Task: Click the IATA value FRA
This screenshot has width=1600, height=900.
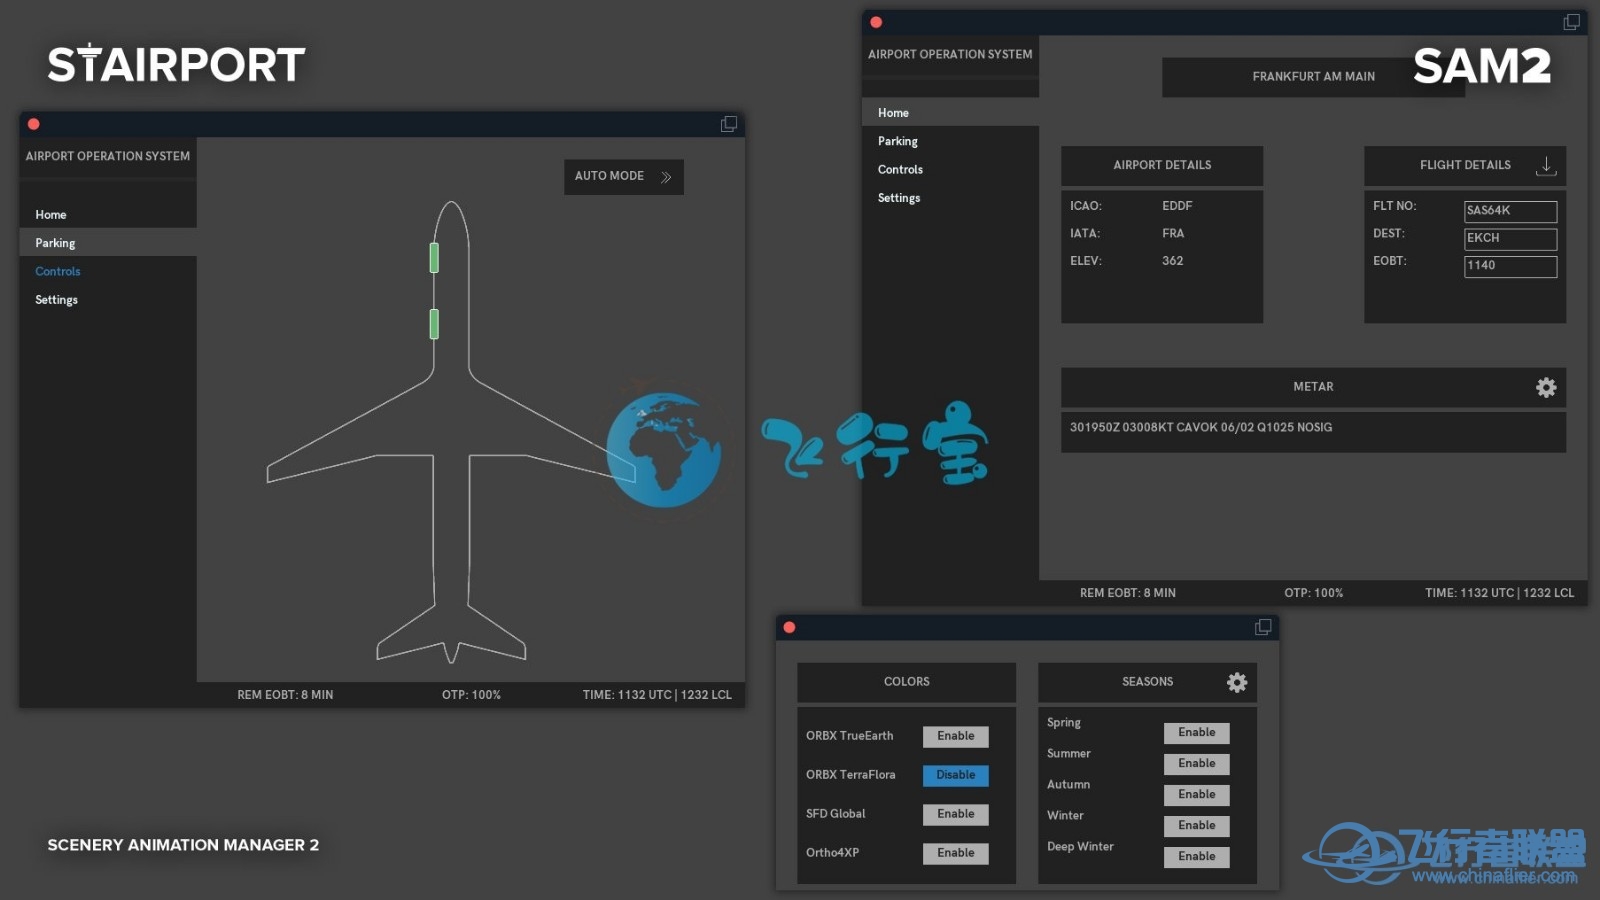Action: (x=1173, y=234)
